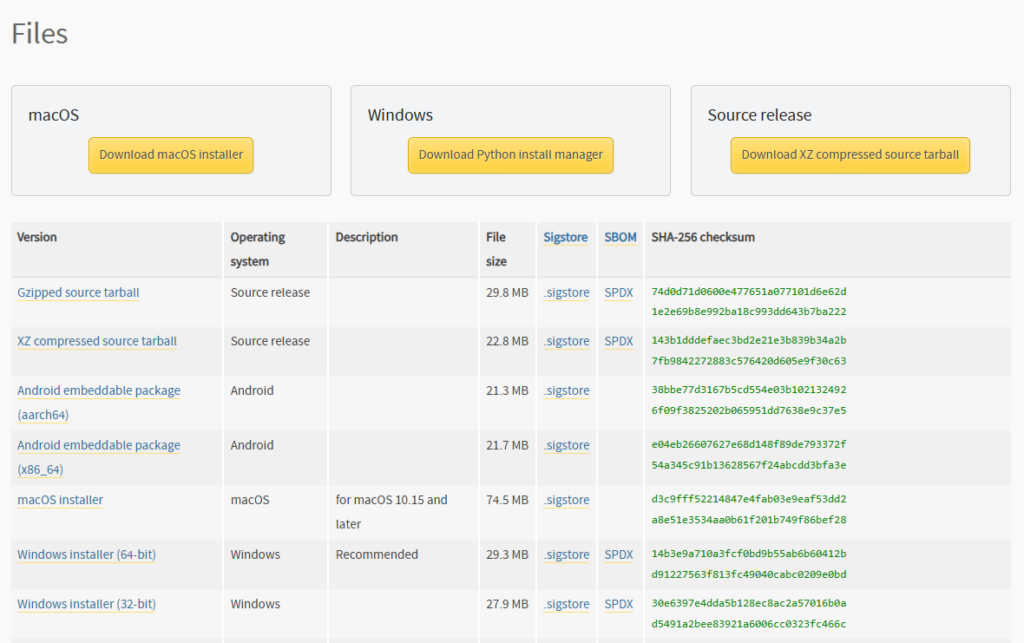Open the Sigstore column header link
Screen dimensions: 1024x643
[566, 238]
